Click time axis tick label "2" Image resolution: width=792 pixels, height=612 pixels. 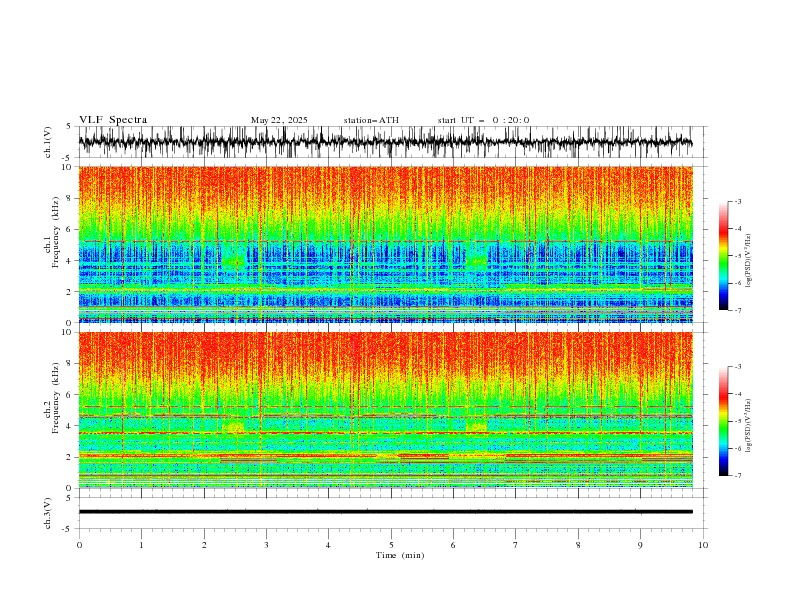pyautogui.click(x=204, y=545)
